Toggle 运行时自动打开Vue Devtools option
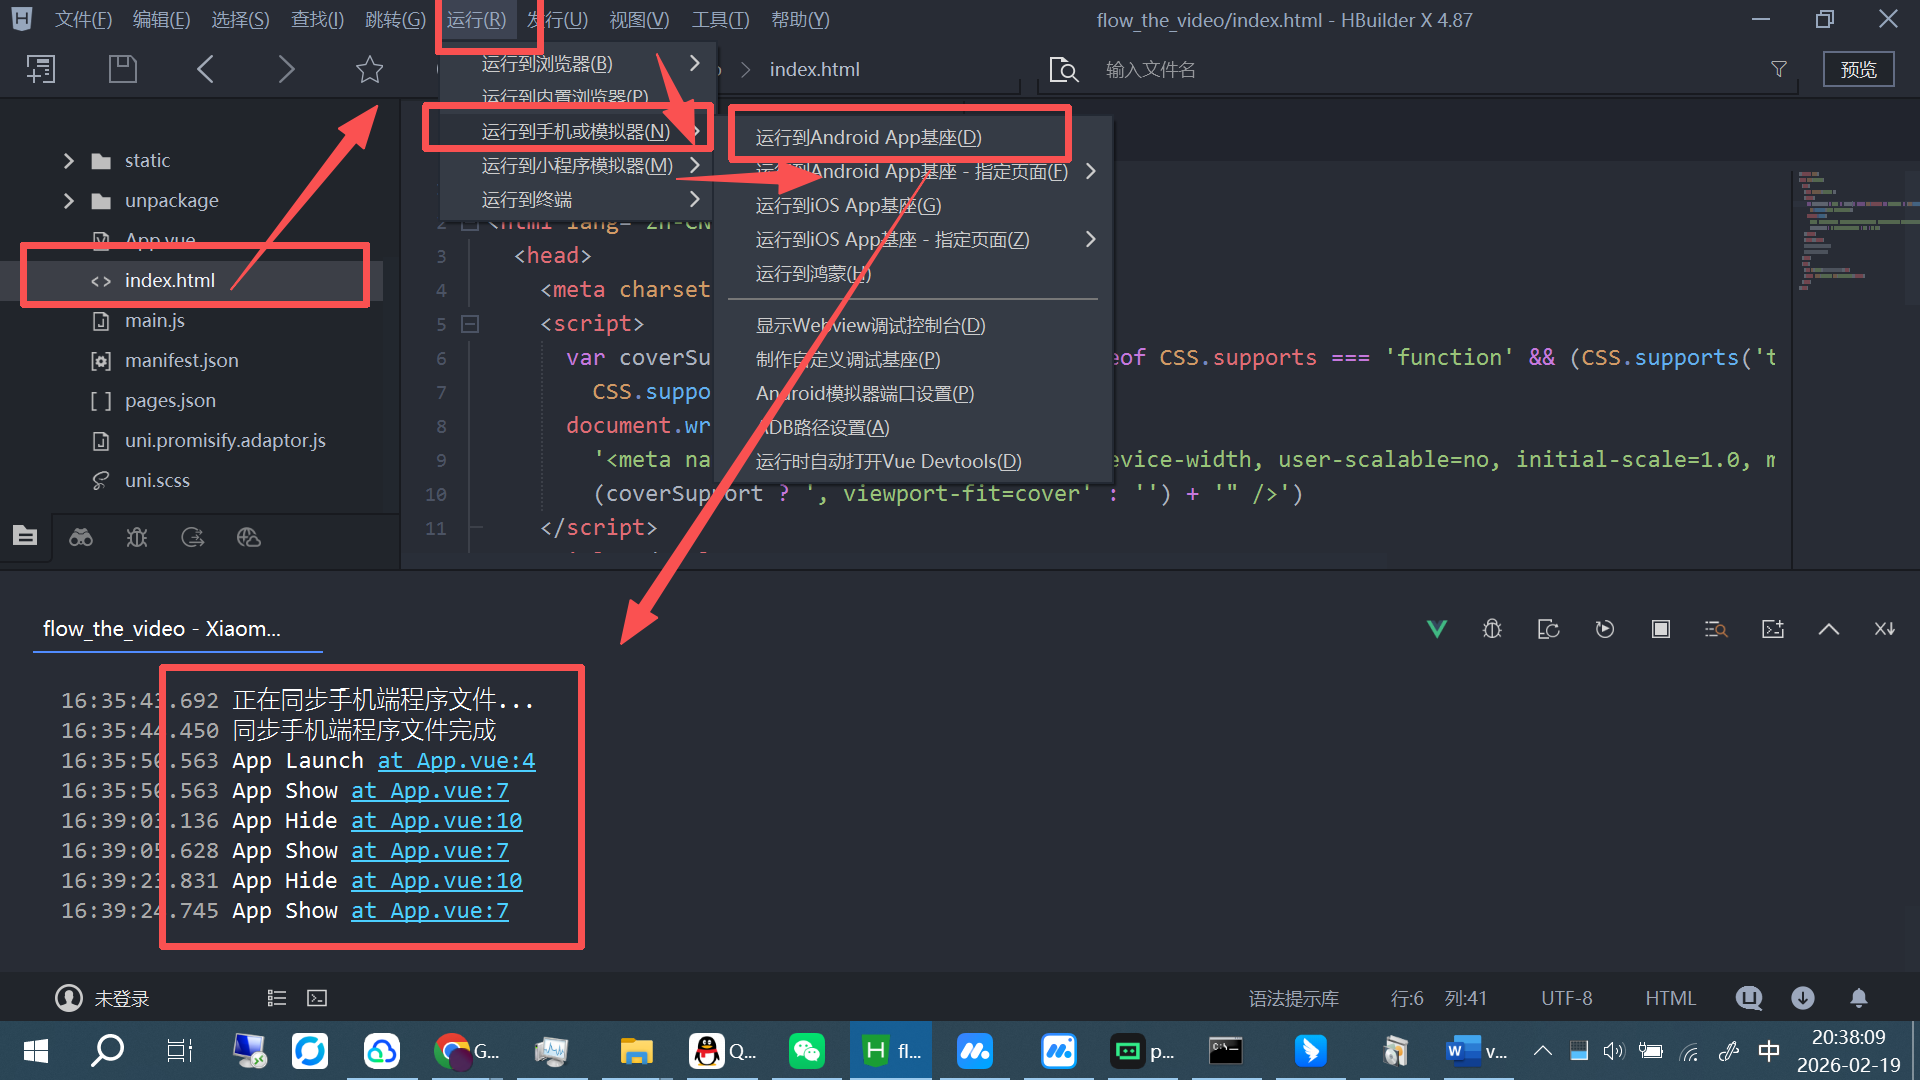 [888, 461]
